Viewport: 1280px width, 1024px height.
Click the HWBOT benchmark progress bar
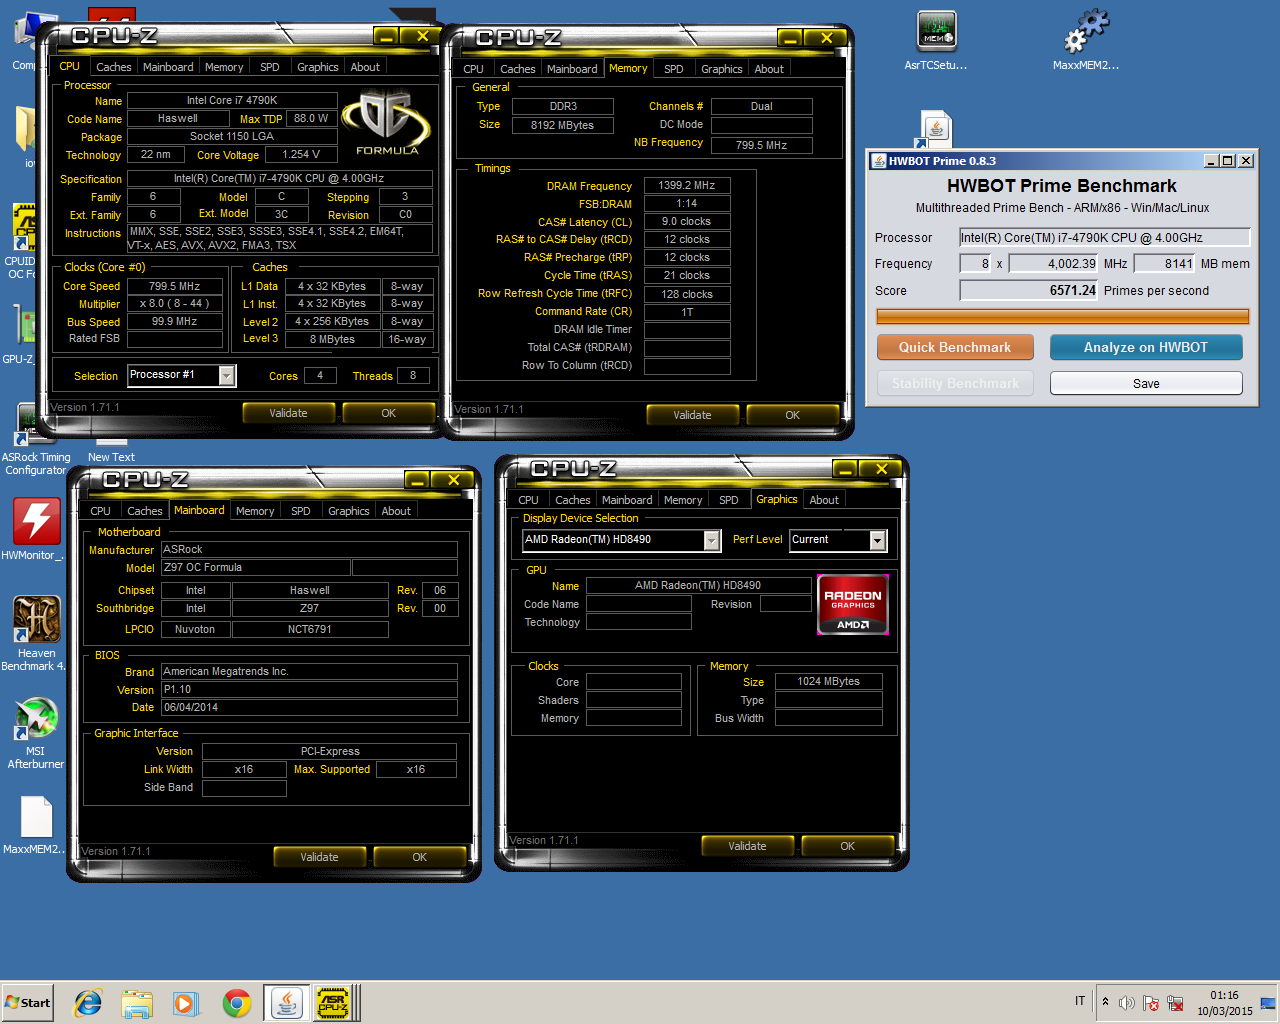[1062, 316]
